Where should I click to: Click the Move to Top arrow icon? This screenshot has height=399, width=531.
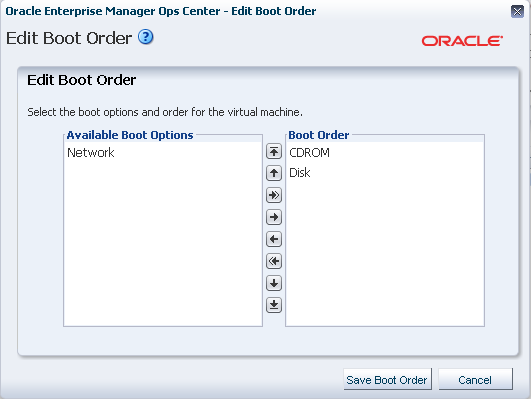[274, 151]
